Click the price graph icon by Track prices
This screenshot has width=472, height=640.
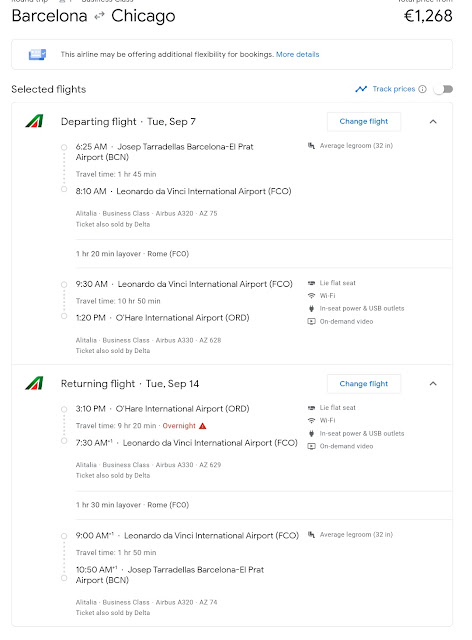361,89
